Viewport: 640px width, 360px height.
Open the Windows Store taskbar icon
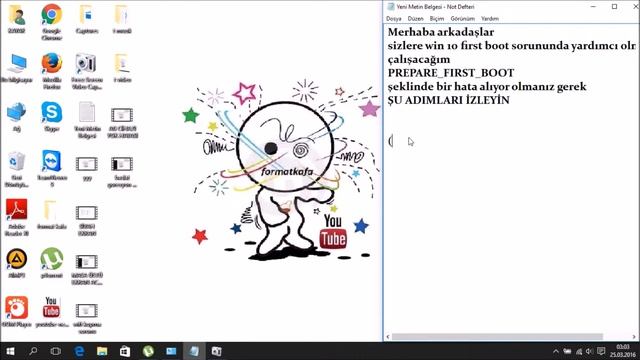click(x=125, y=351)
